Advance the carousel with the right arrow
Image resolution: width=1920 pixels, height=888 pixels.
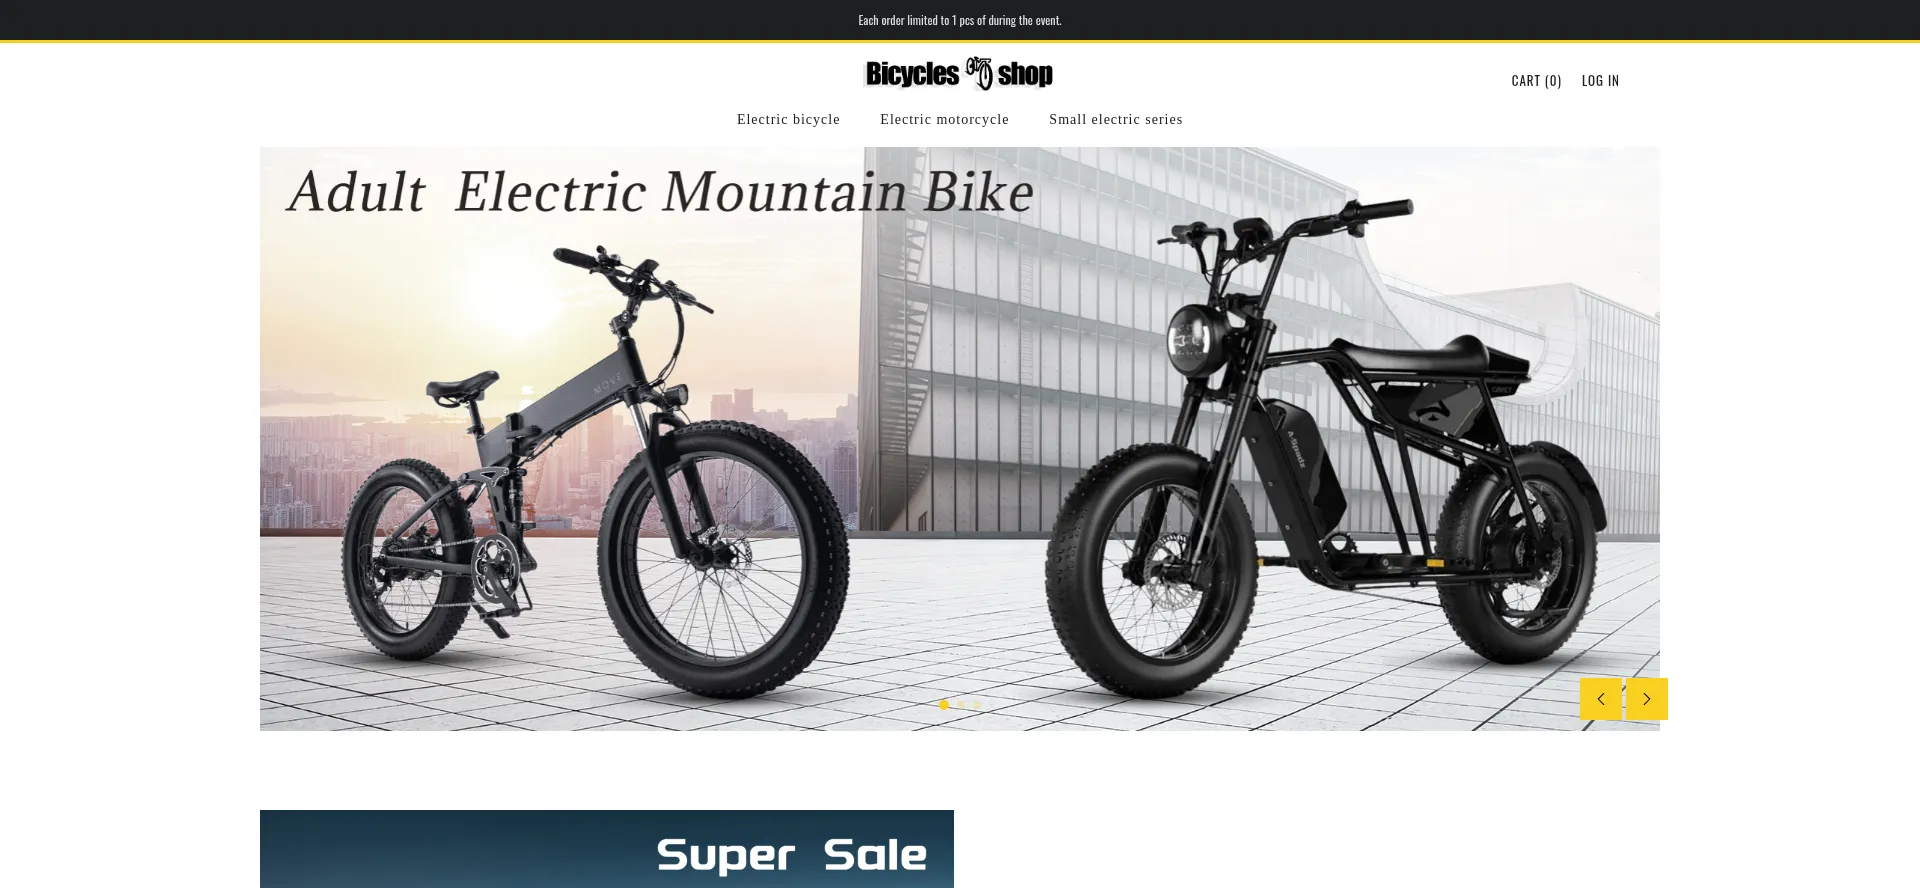pos(1646,699)
